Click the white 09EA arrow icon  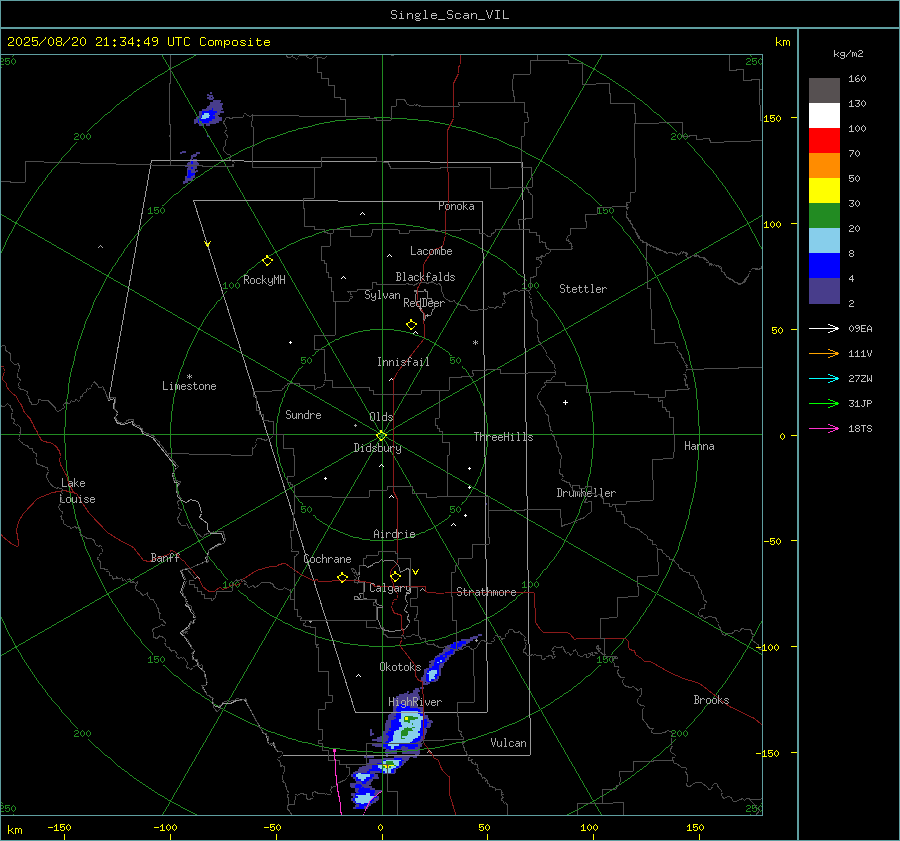[x=824, y=328]
